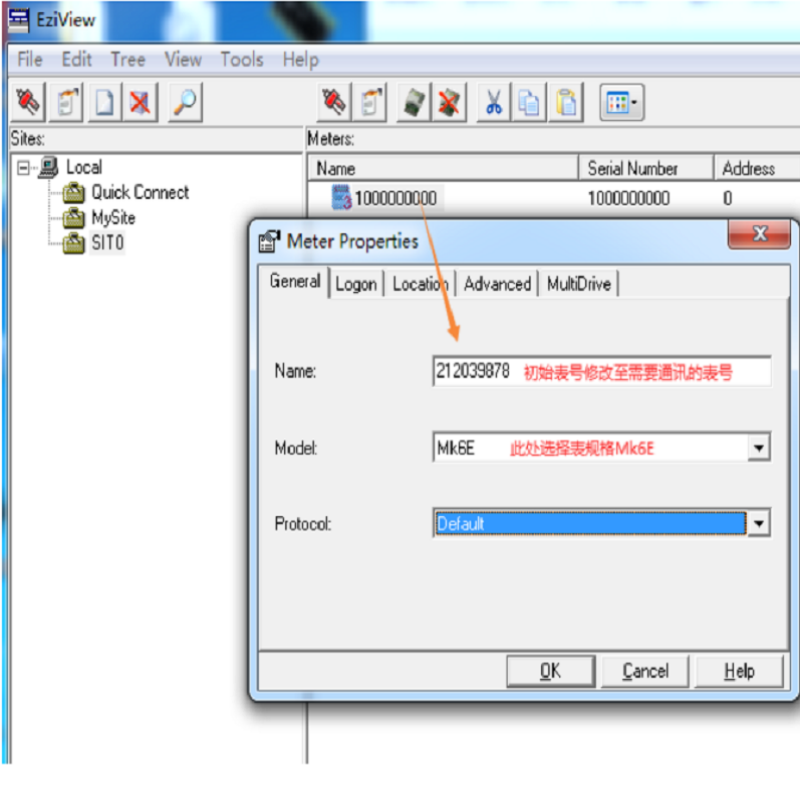Switch to the Logon tab

356,284
